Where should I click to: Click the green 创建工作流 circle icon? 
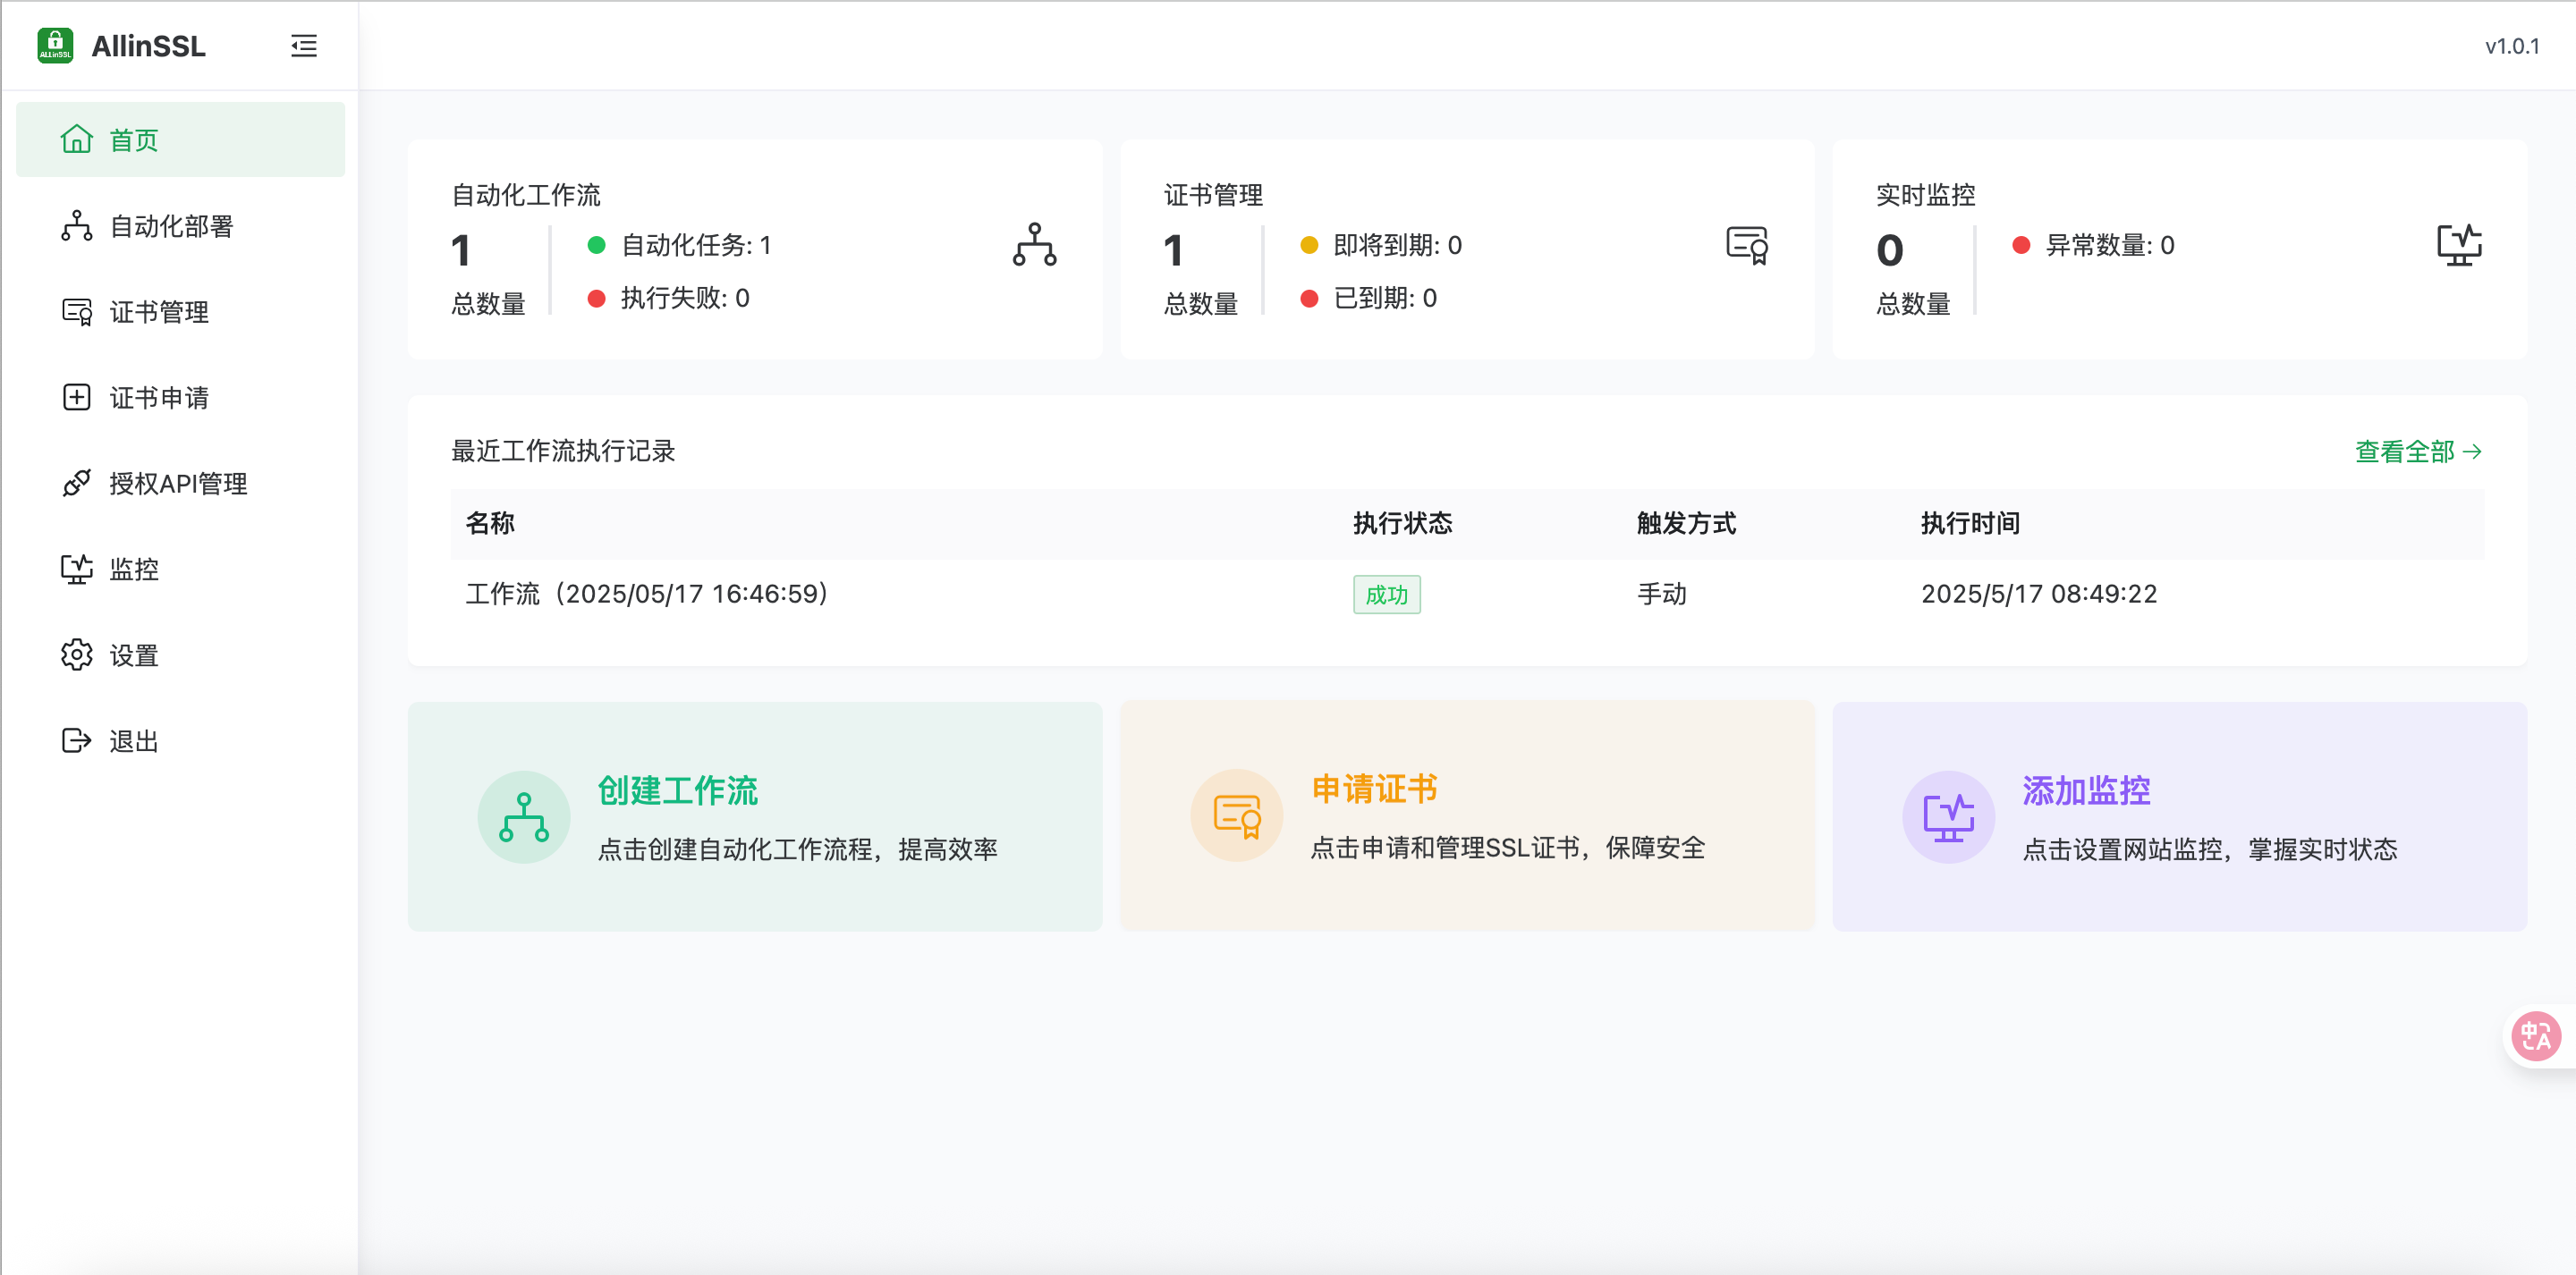coord(524,817)
